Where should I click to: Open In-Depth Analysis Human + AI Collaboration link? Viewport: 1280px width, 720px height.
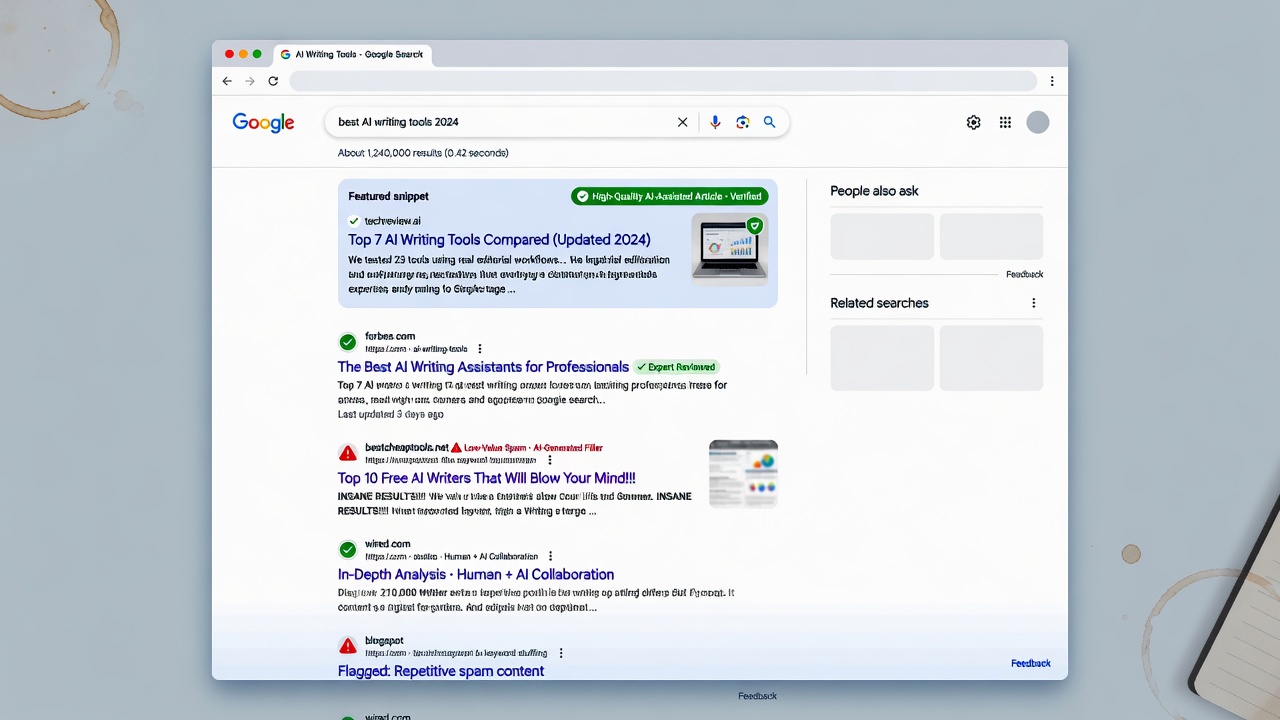click(476, 575)
